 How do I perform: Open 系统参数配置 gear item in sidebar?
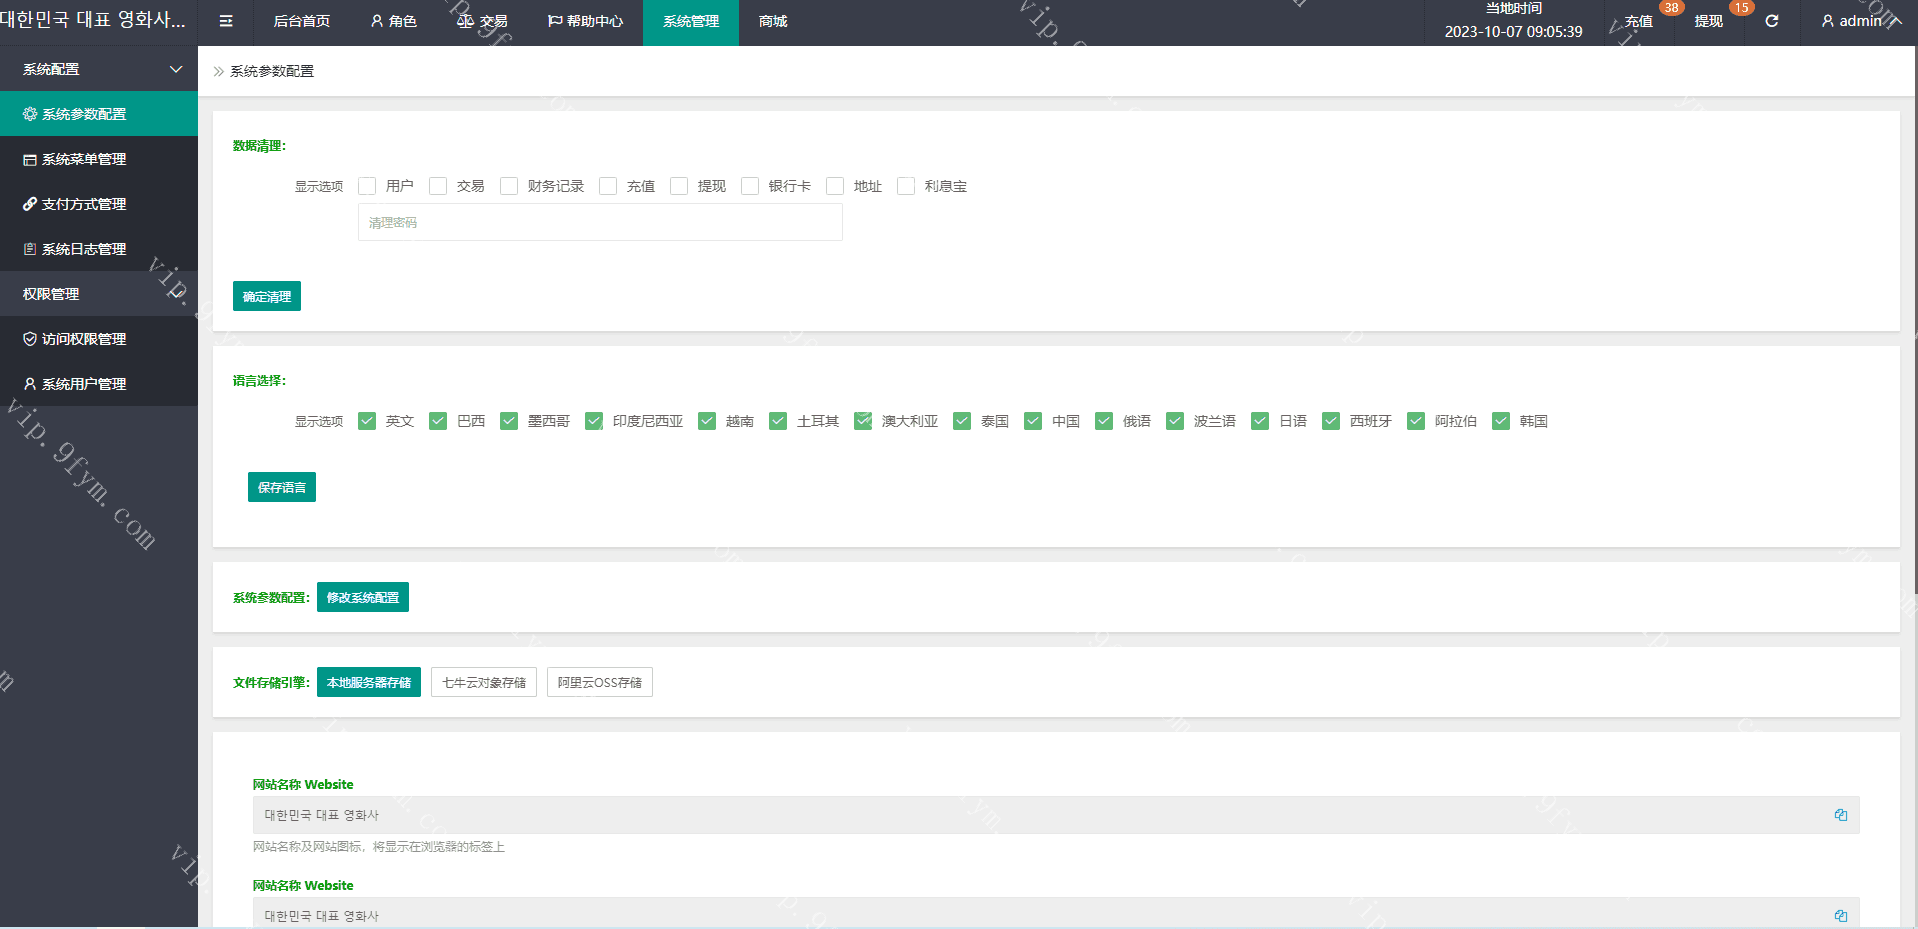click(84, 114)
